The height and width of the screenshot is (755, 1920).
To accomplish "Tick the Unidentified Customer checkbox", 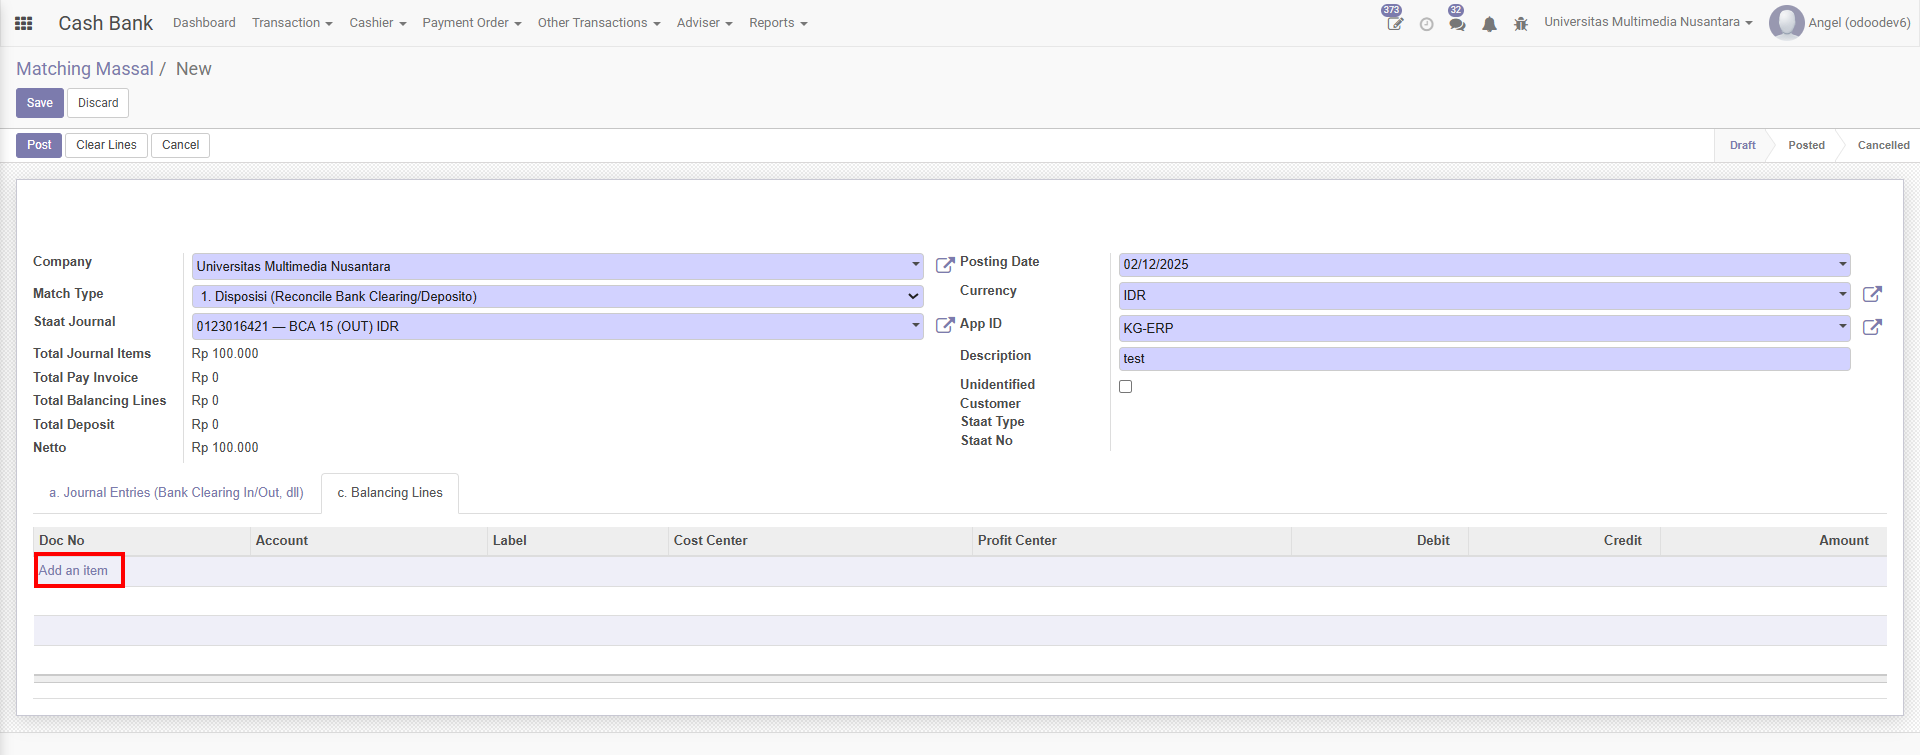I will [1125, 387].
